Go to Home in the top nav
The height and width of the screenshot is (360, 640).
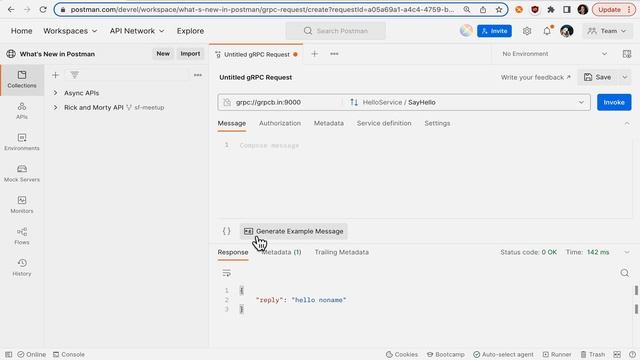[x=21, y=31]
